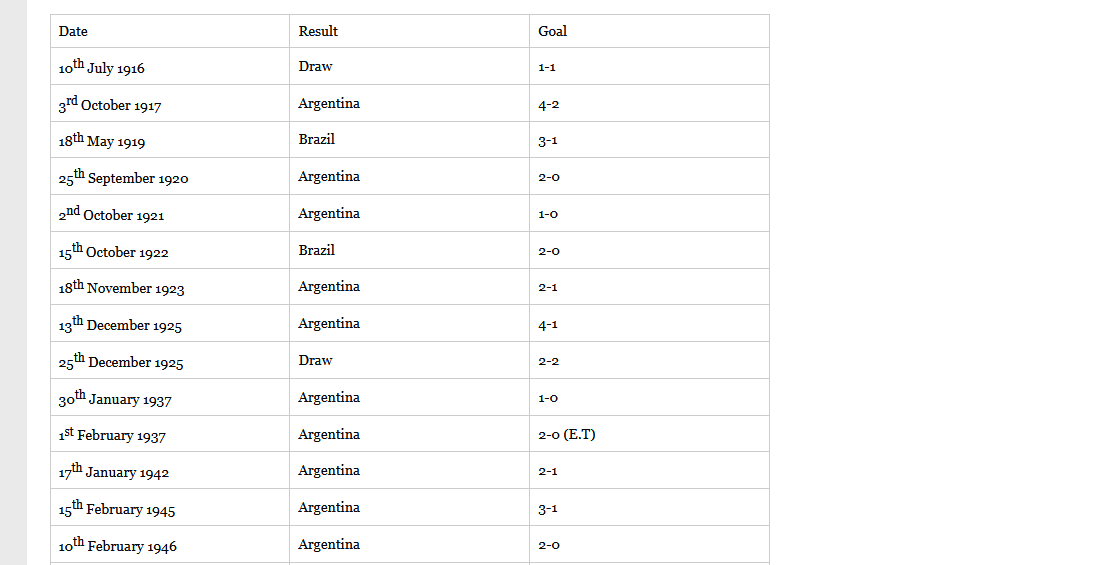Select the 10th July 1916 date cell
1098x565 pixels.
[102, 68]
